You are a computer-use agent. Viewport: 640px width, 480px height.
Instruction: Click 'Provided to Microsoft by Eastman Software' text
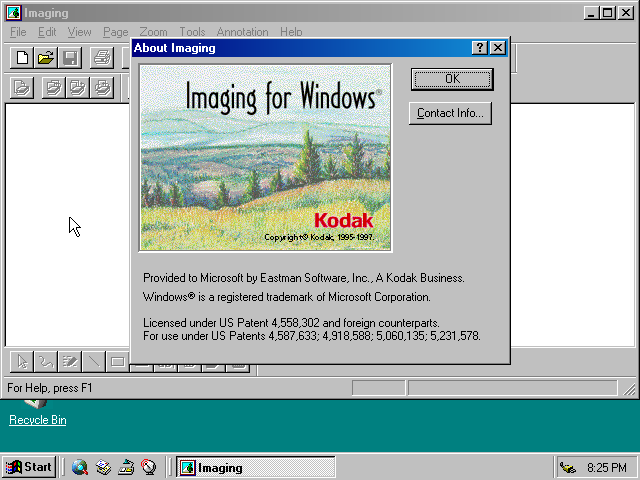(304, 278)
